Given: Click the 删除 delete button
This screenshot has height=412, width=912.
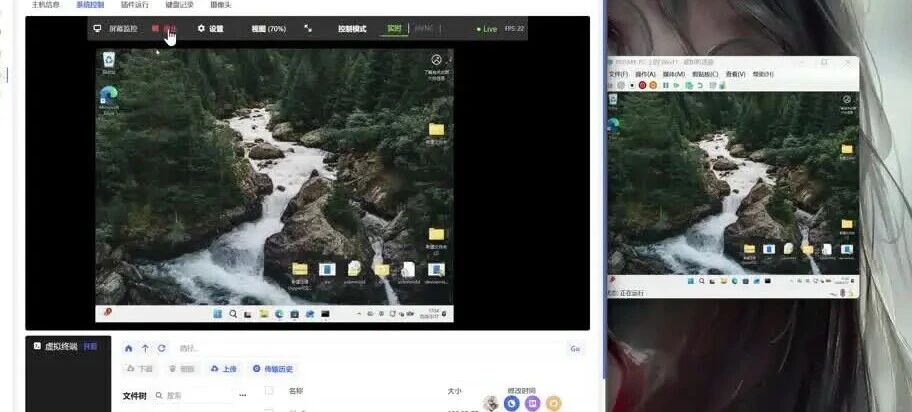Looking at the screenshot, I should coord(181,369).
